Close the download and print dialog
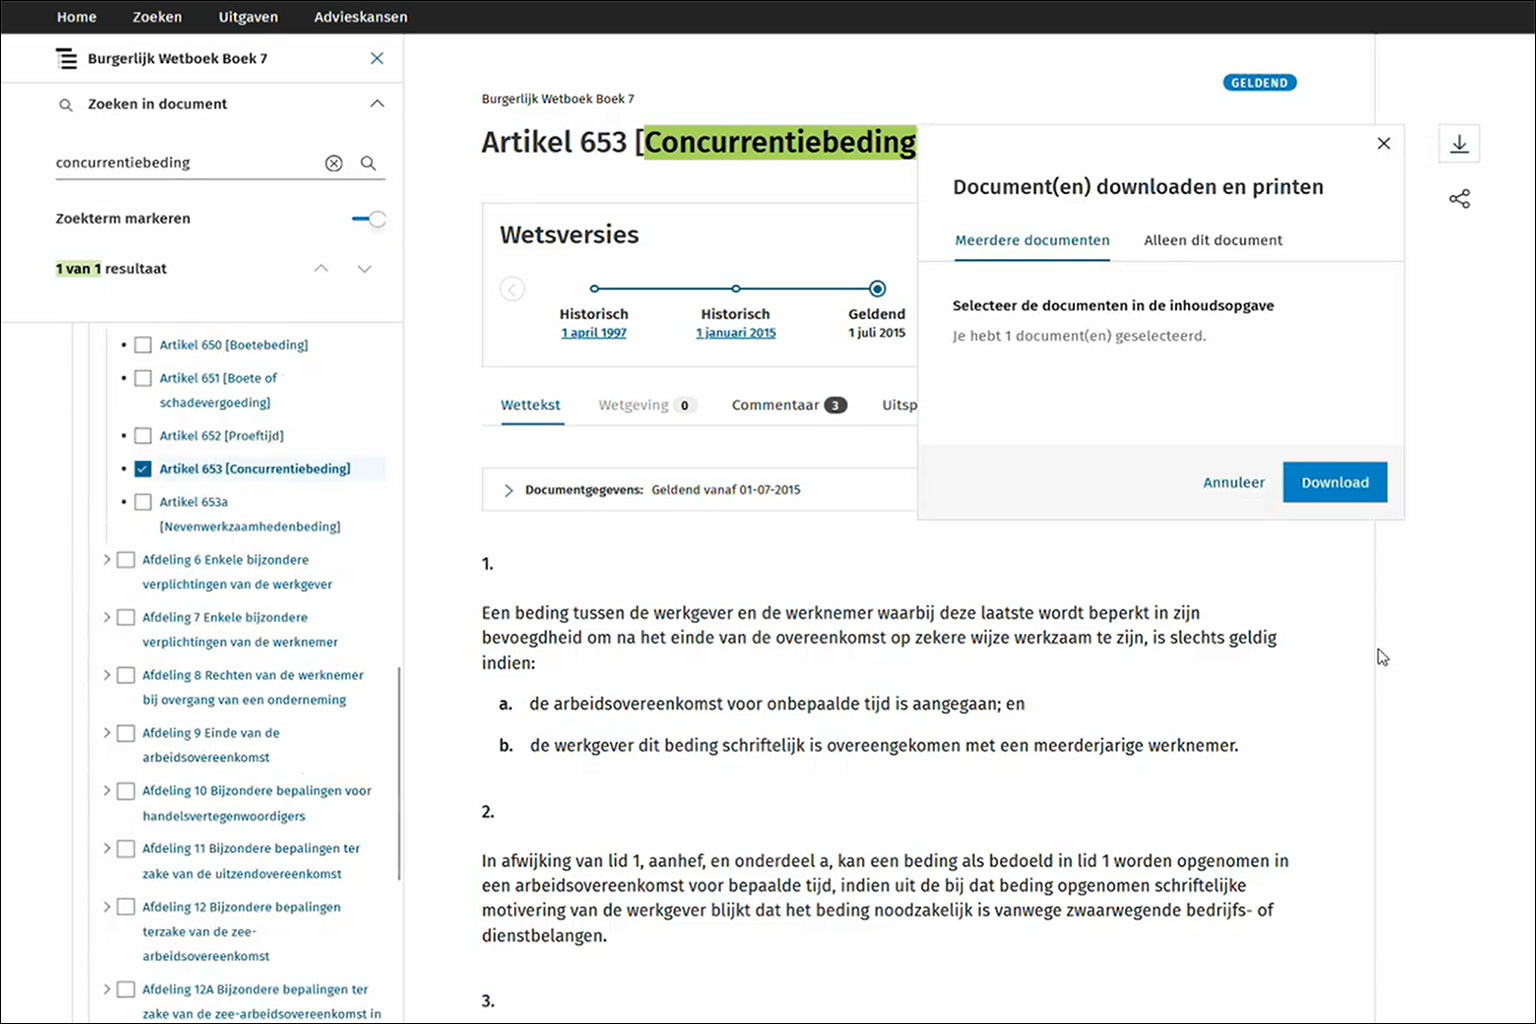This screenshot has height=1024, width=1536. [x=1383, y=144]
